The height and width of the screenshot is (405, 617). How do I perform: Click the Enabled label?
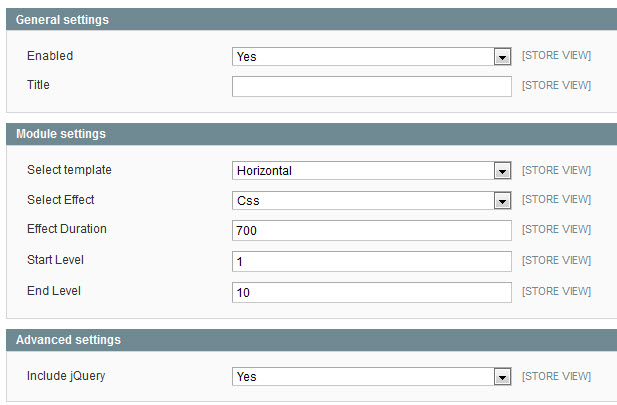(x=50, y=56)
